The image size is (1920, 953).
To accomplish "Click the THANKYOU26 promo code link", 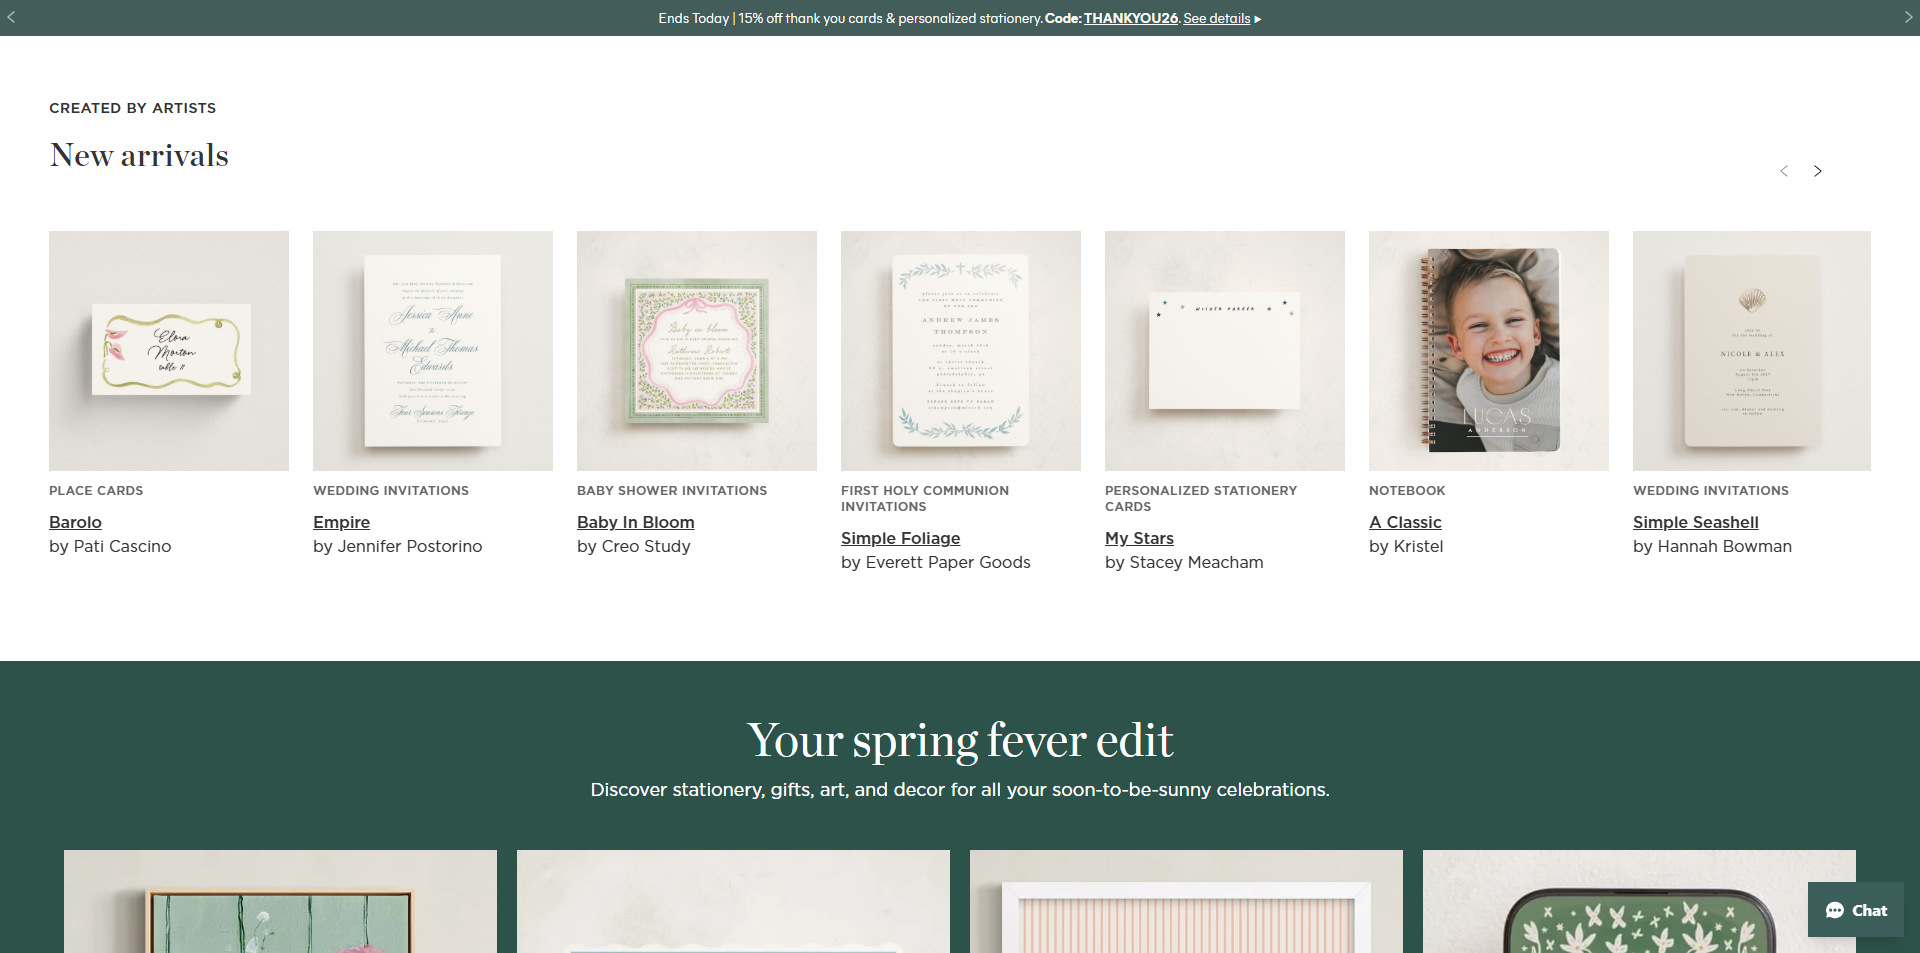I will click(1130, 18).
